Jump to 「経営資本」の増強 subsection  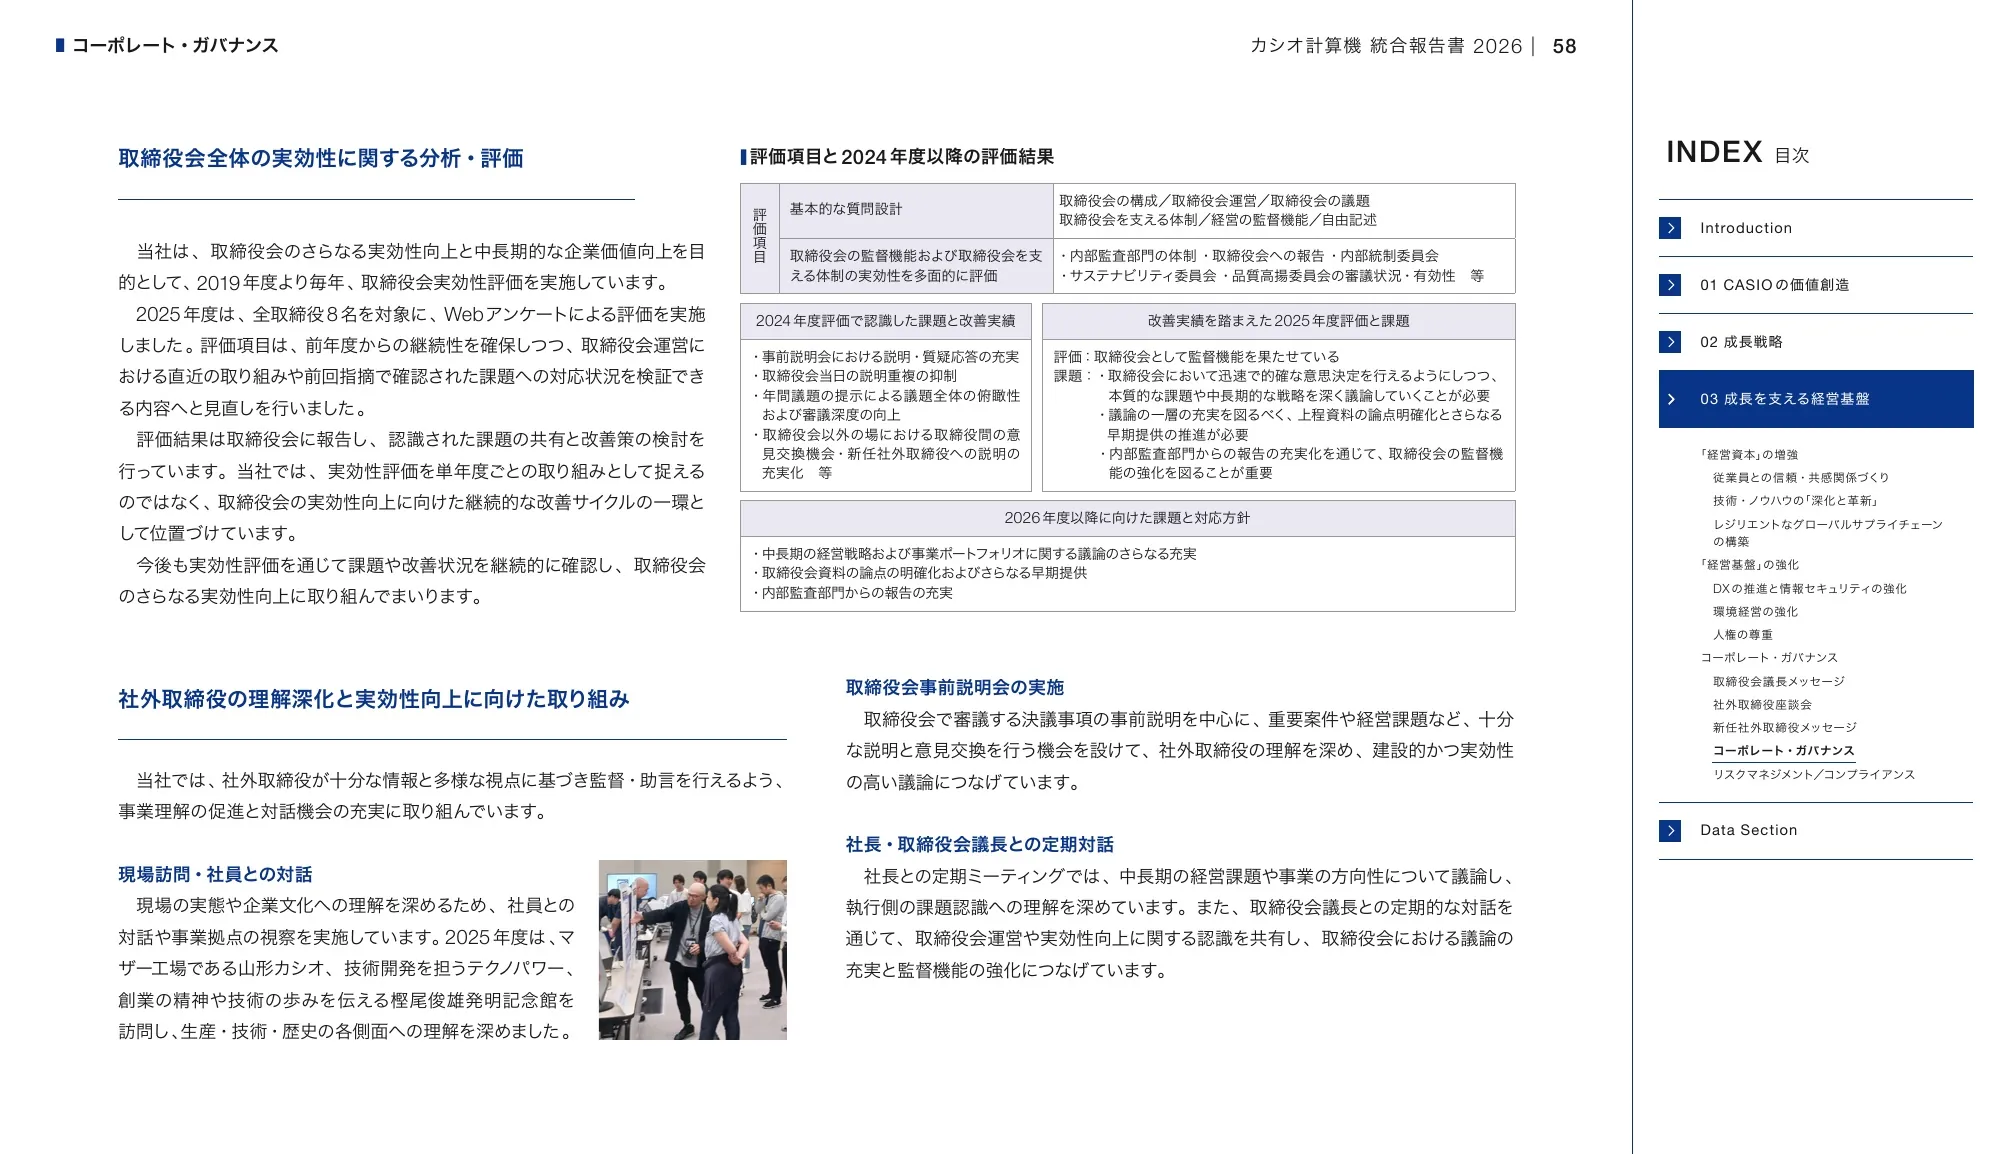click(x=1749, y=454)
